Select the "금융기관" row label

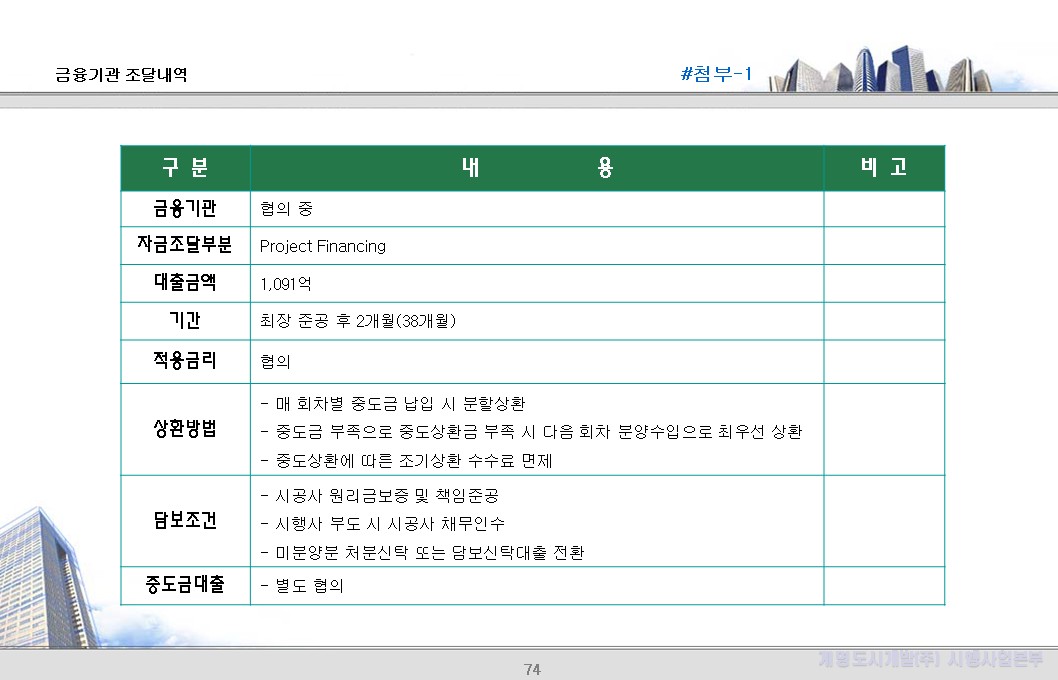click(185, 206)
